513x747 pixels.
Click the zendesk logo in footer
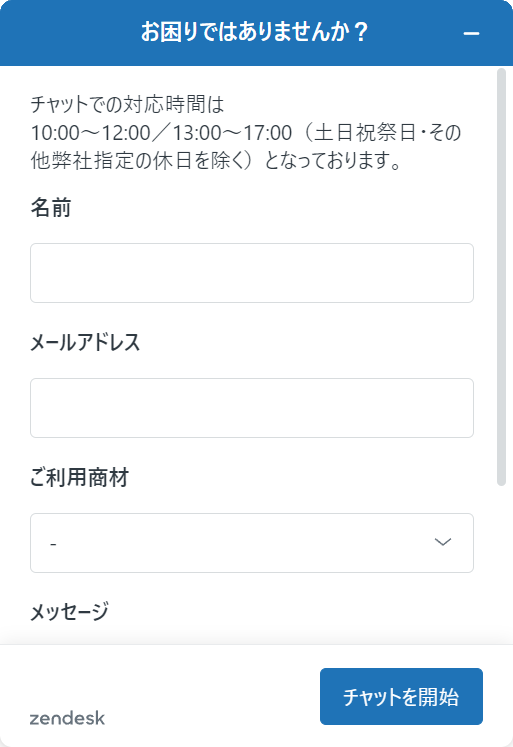point(67,718)
